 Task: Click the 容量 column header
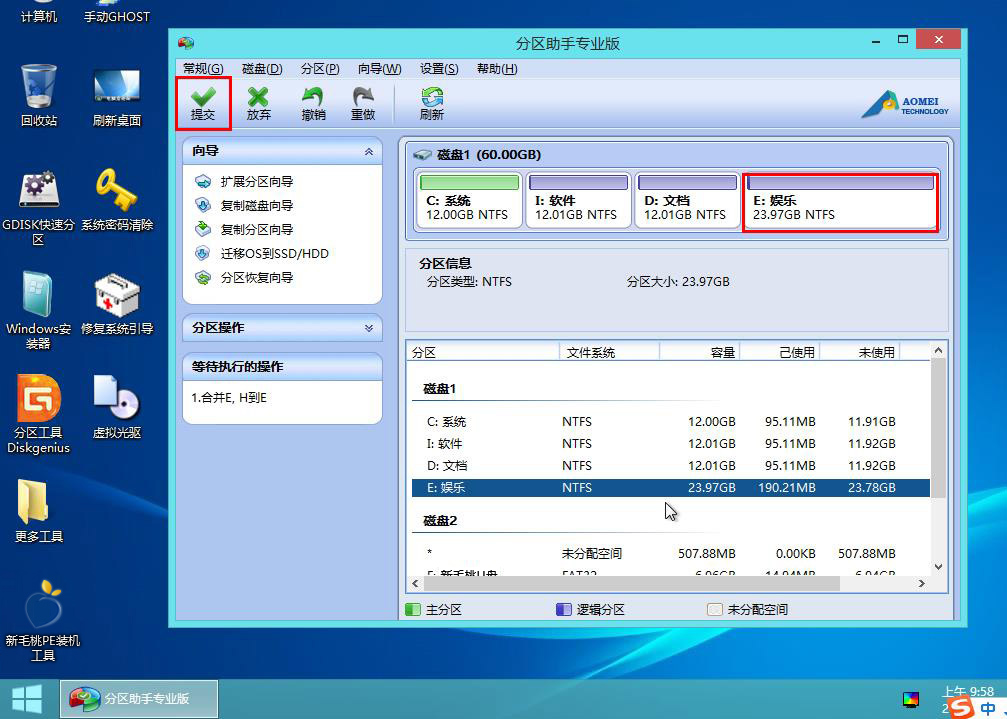pos(700,352)
